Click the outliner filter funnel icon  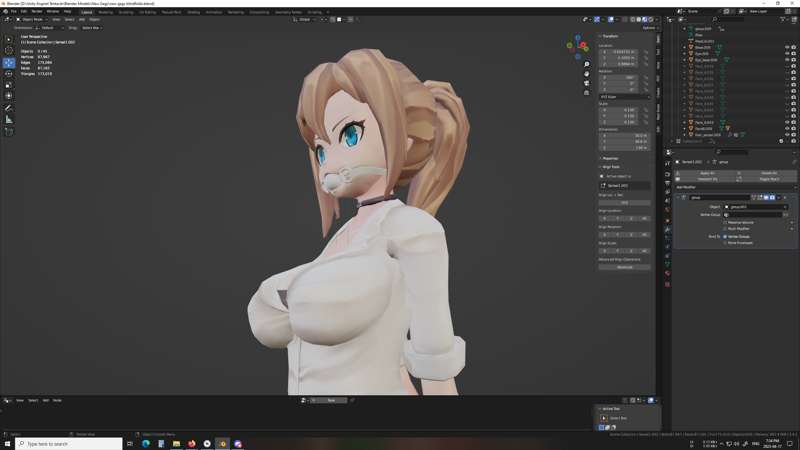point(782,19)
